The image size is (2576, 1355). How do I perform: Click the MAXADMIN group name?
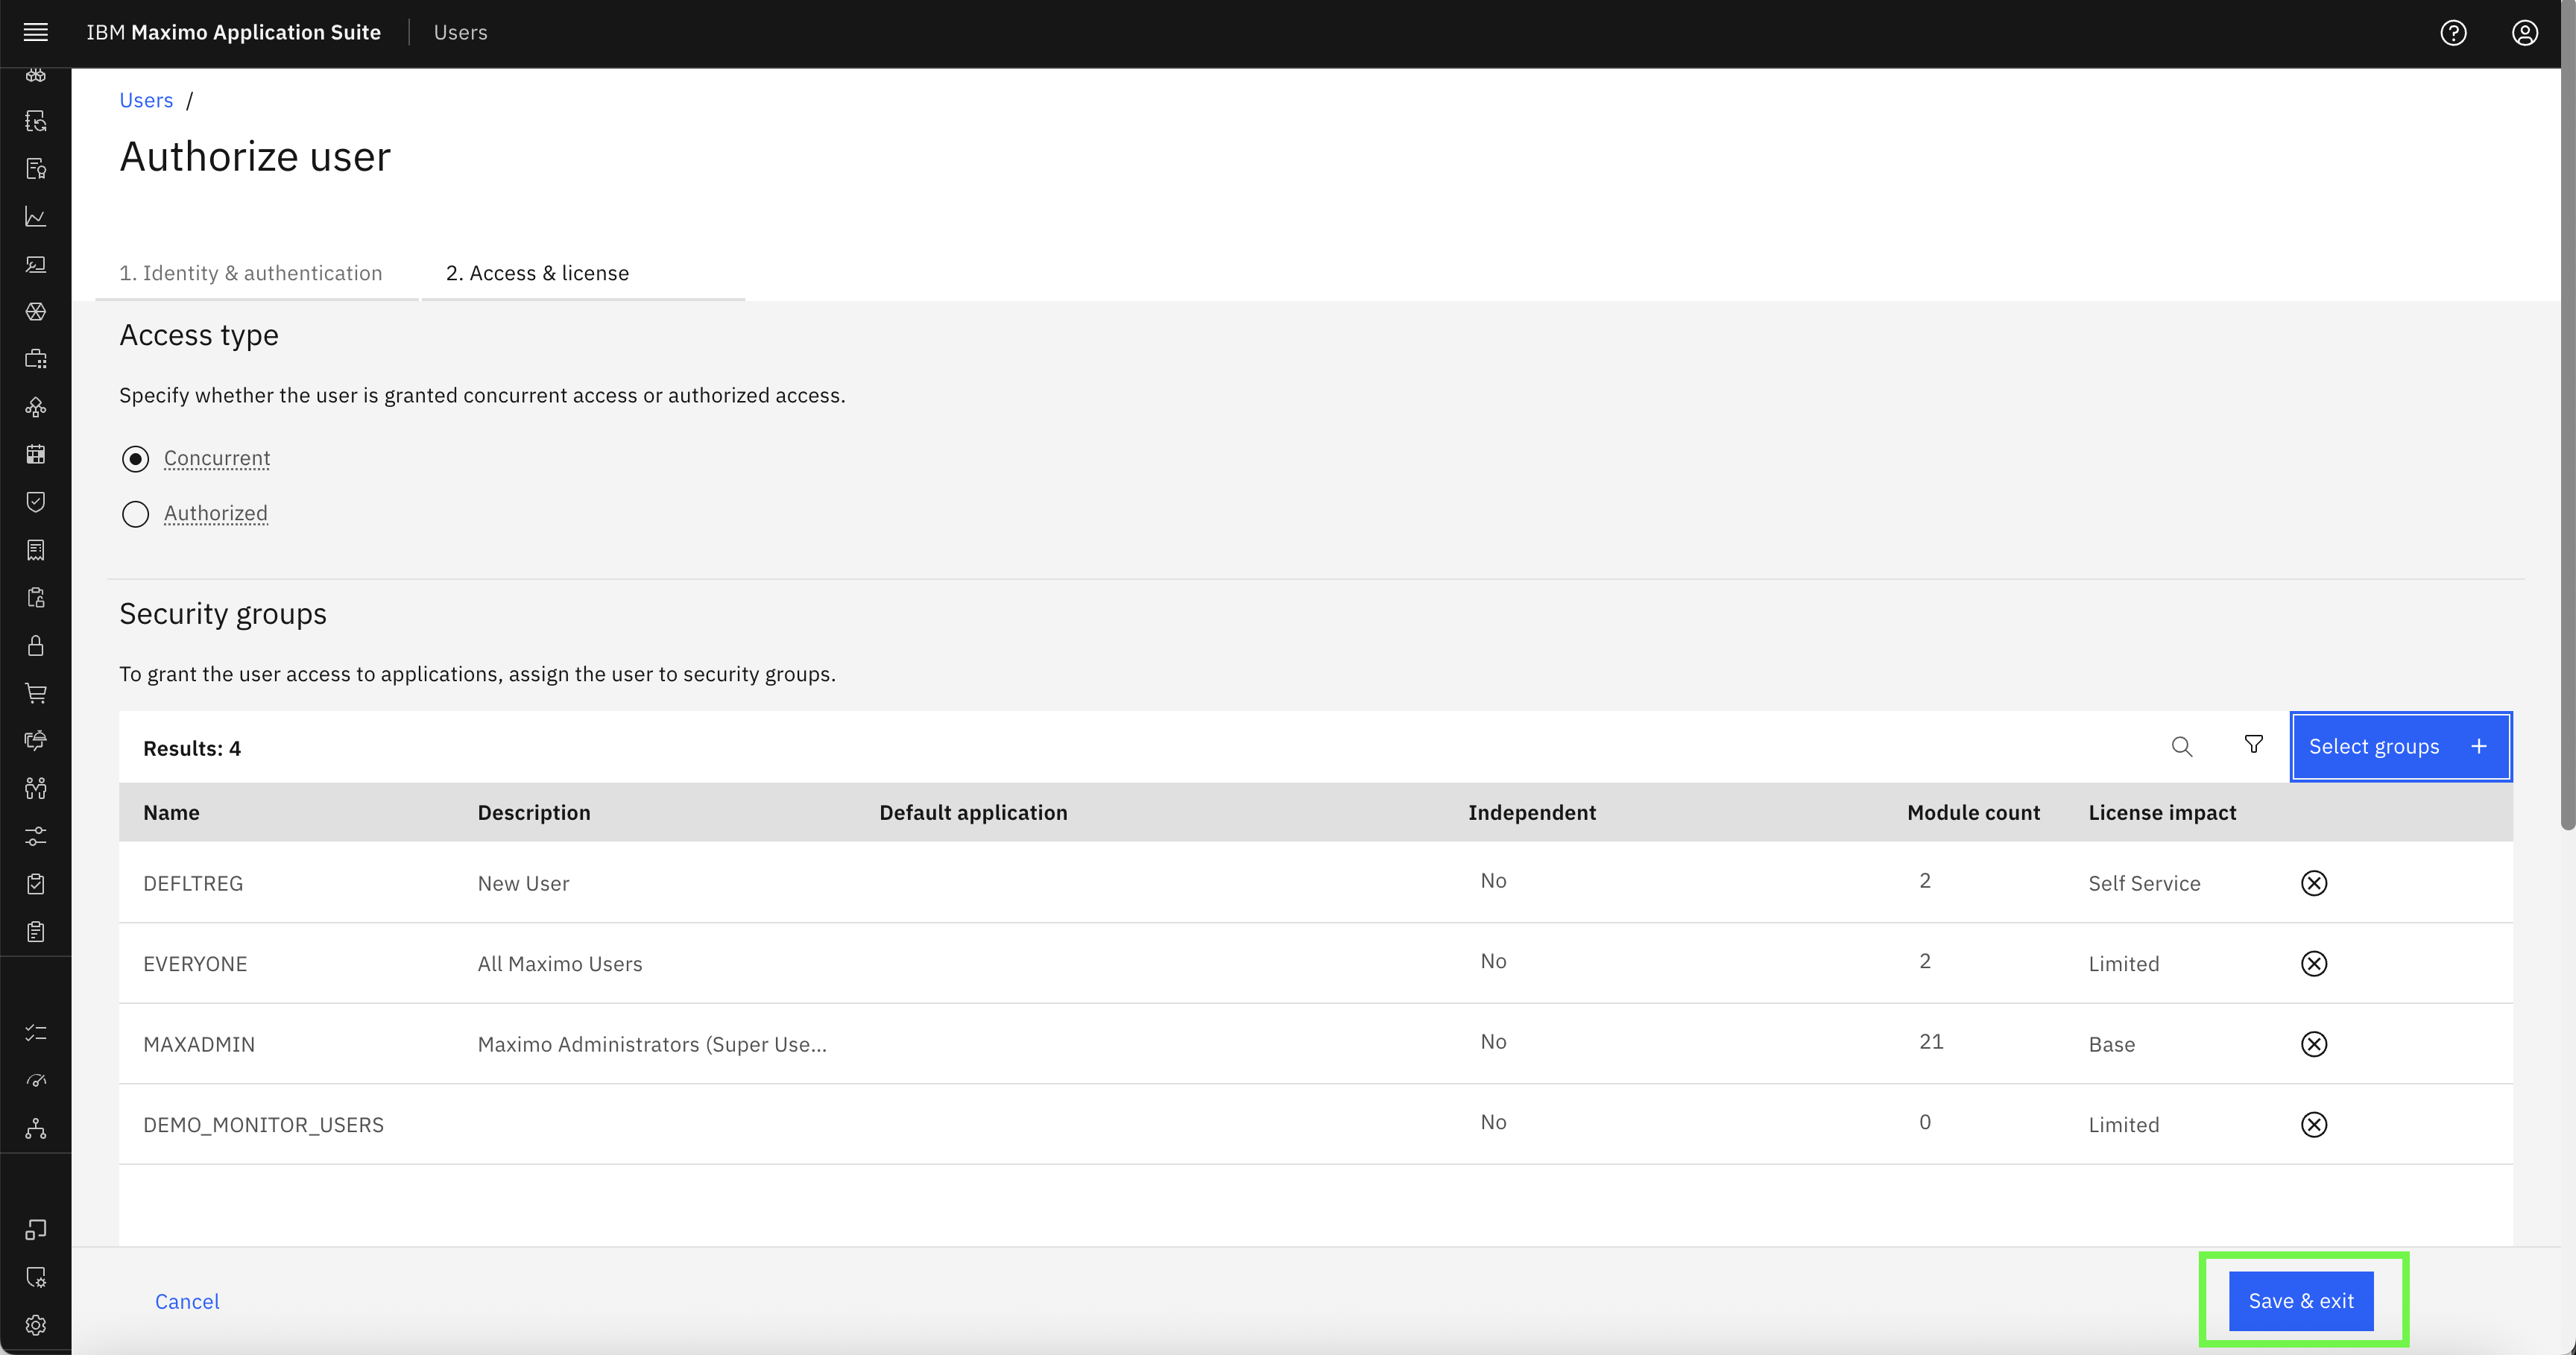199,1044
